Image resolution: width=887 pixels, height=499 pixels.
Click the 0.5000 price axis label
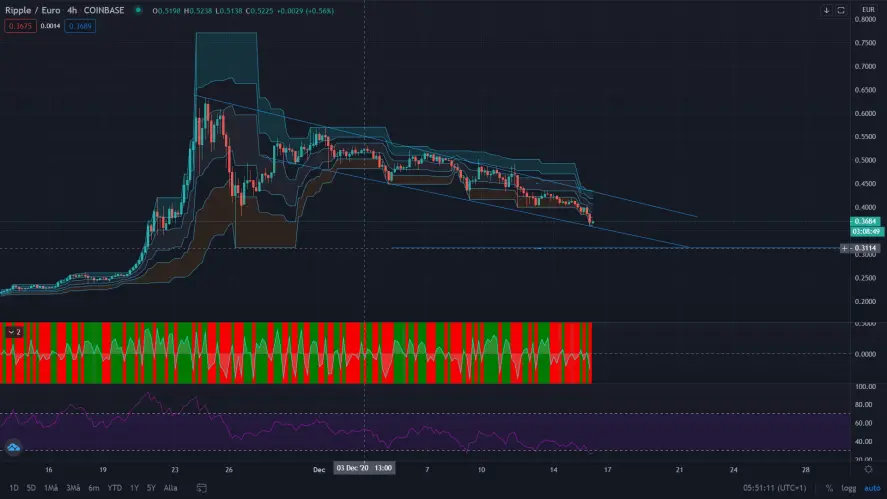[x=865, y=160]
